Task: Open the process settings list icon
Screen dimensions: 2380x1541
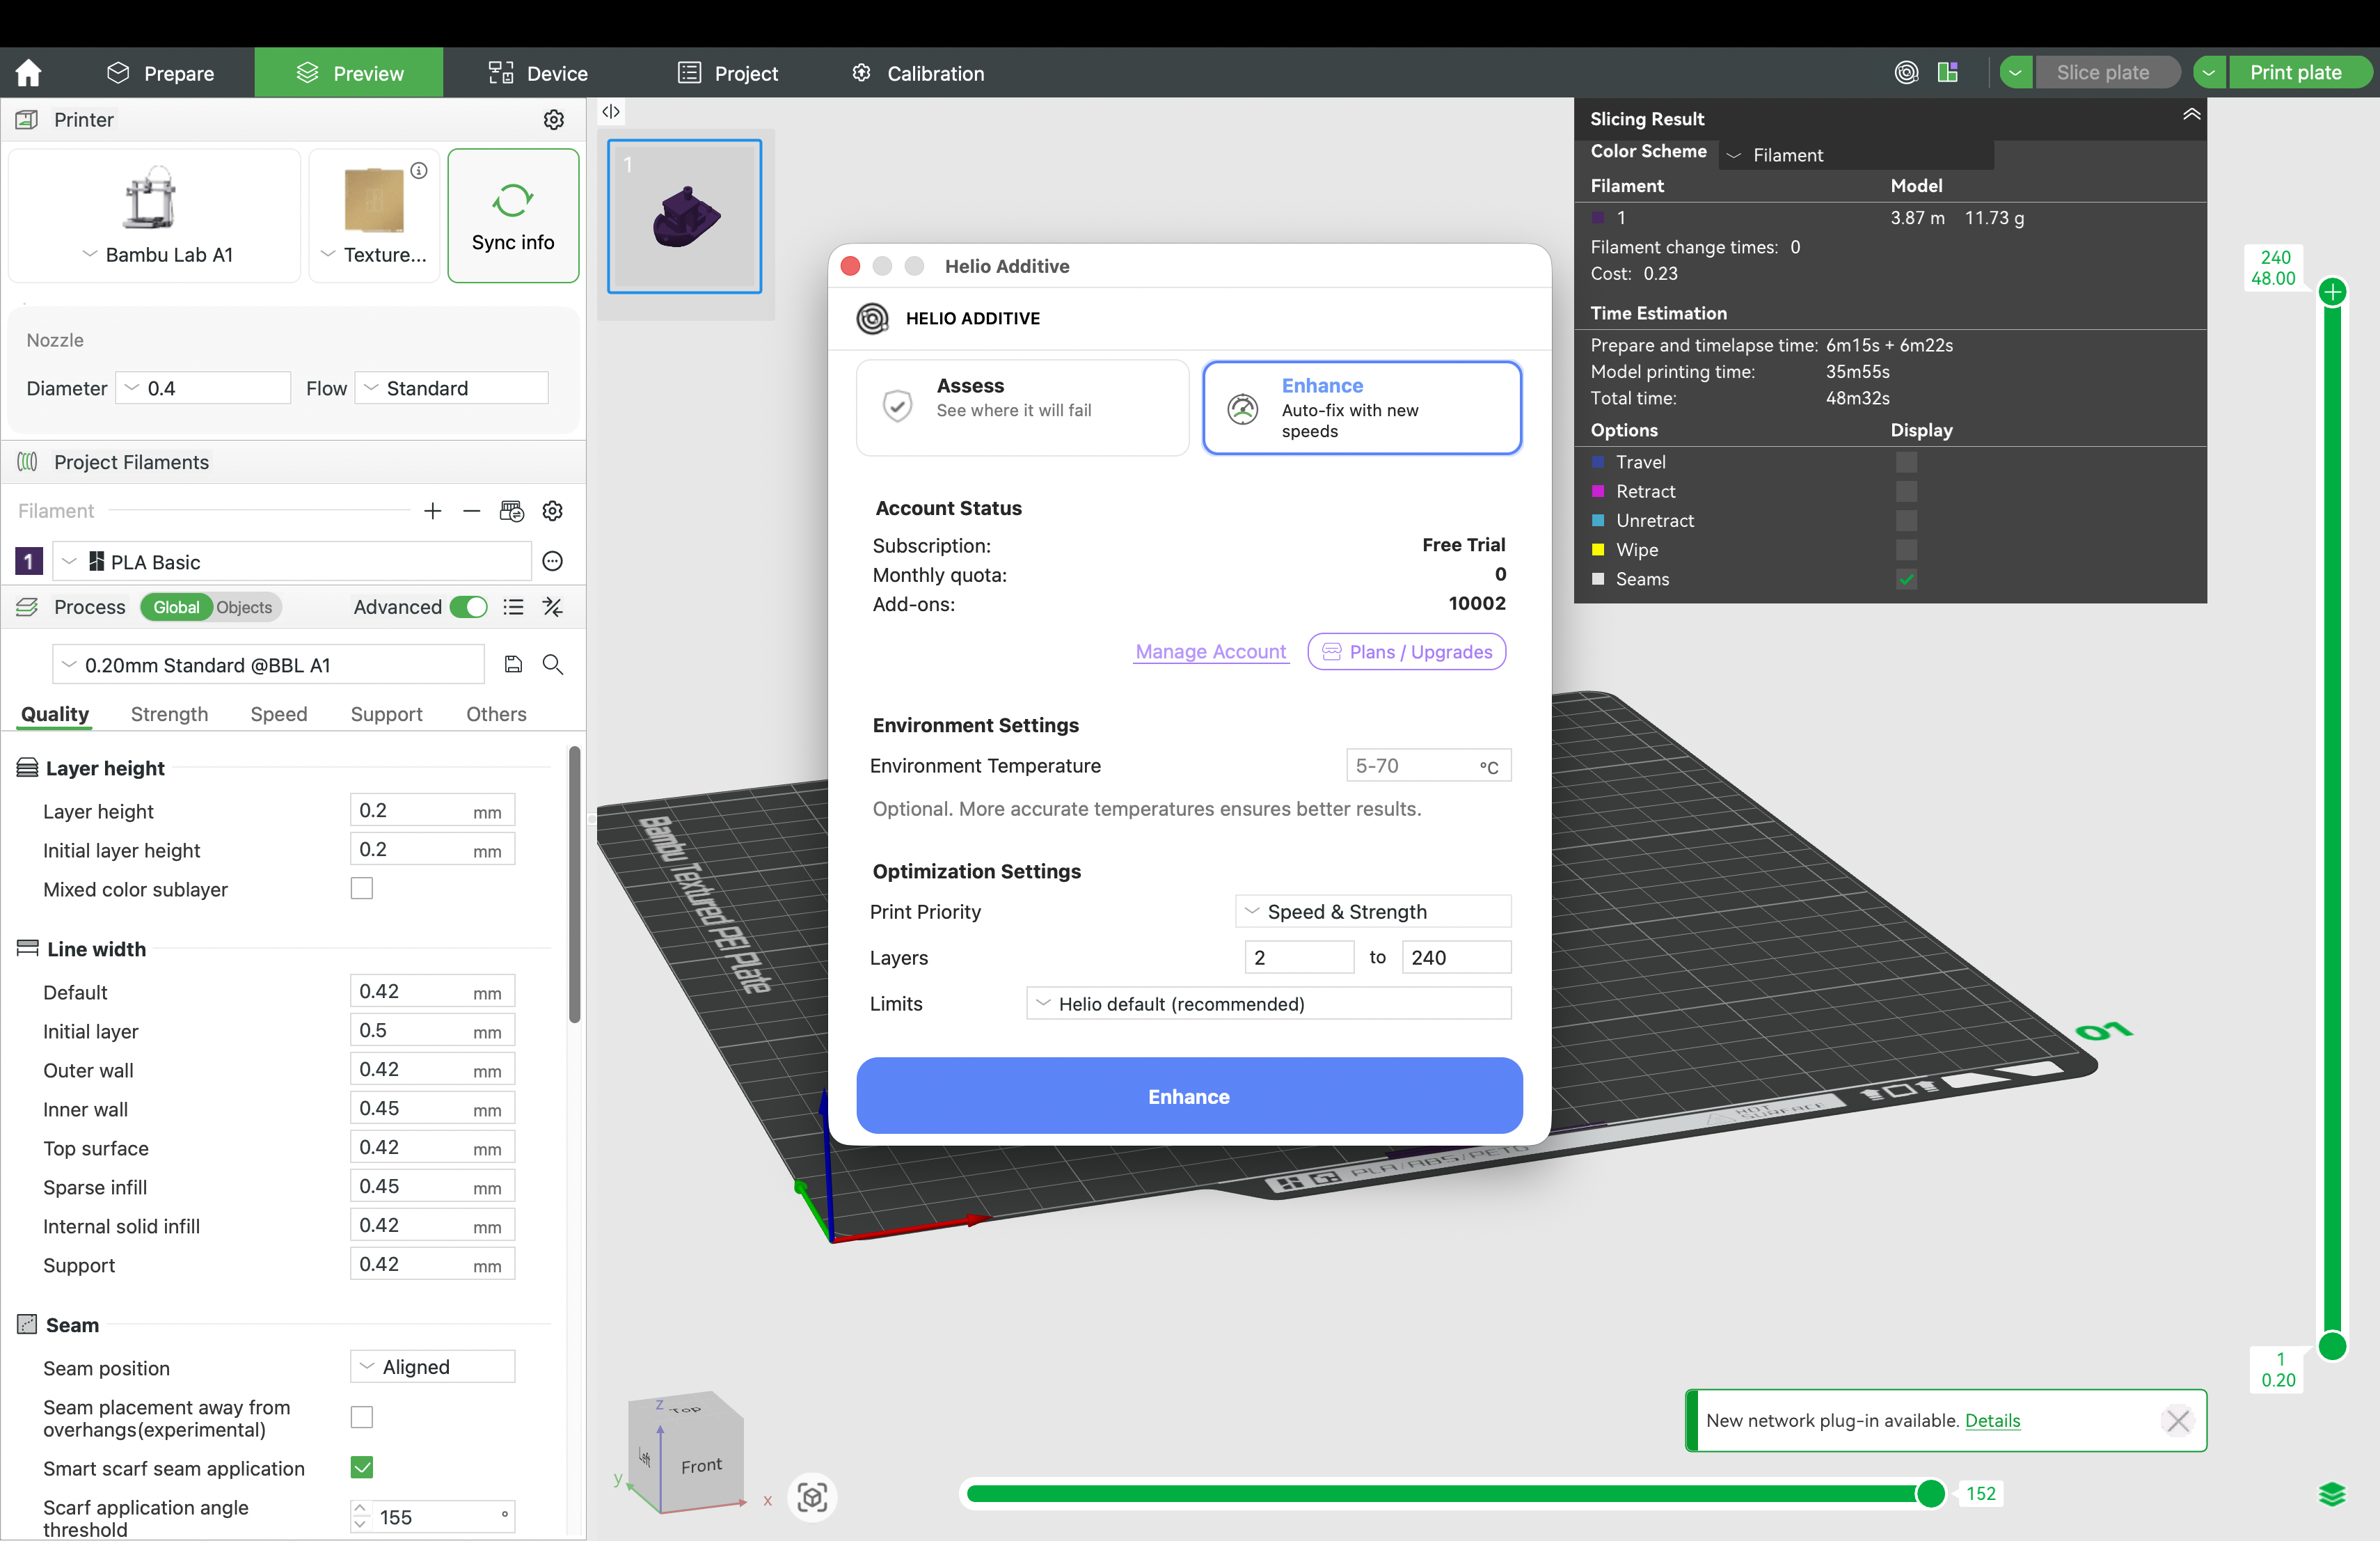Action: click(513, 607)
